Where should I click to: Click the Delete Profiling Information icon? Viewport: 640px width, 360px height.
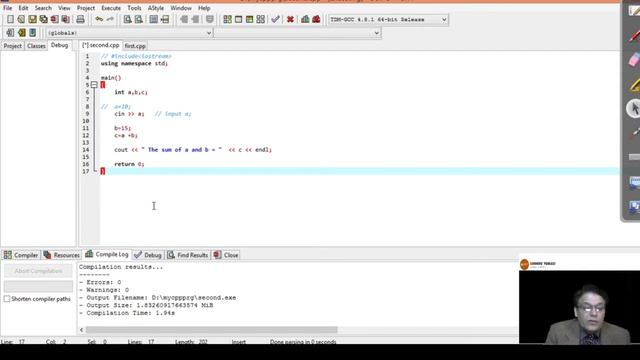point(316,19)
